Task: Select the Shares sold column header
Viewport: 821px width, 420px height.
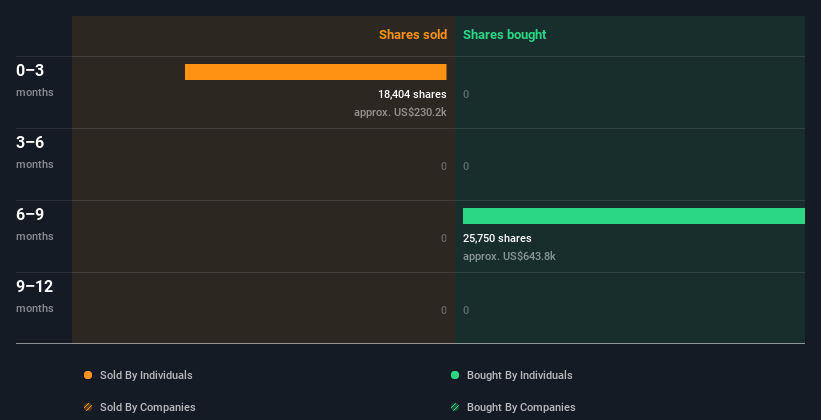Action: 412,35
